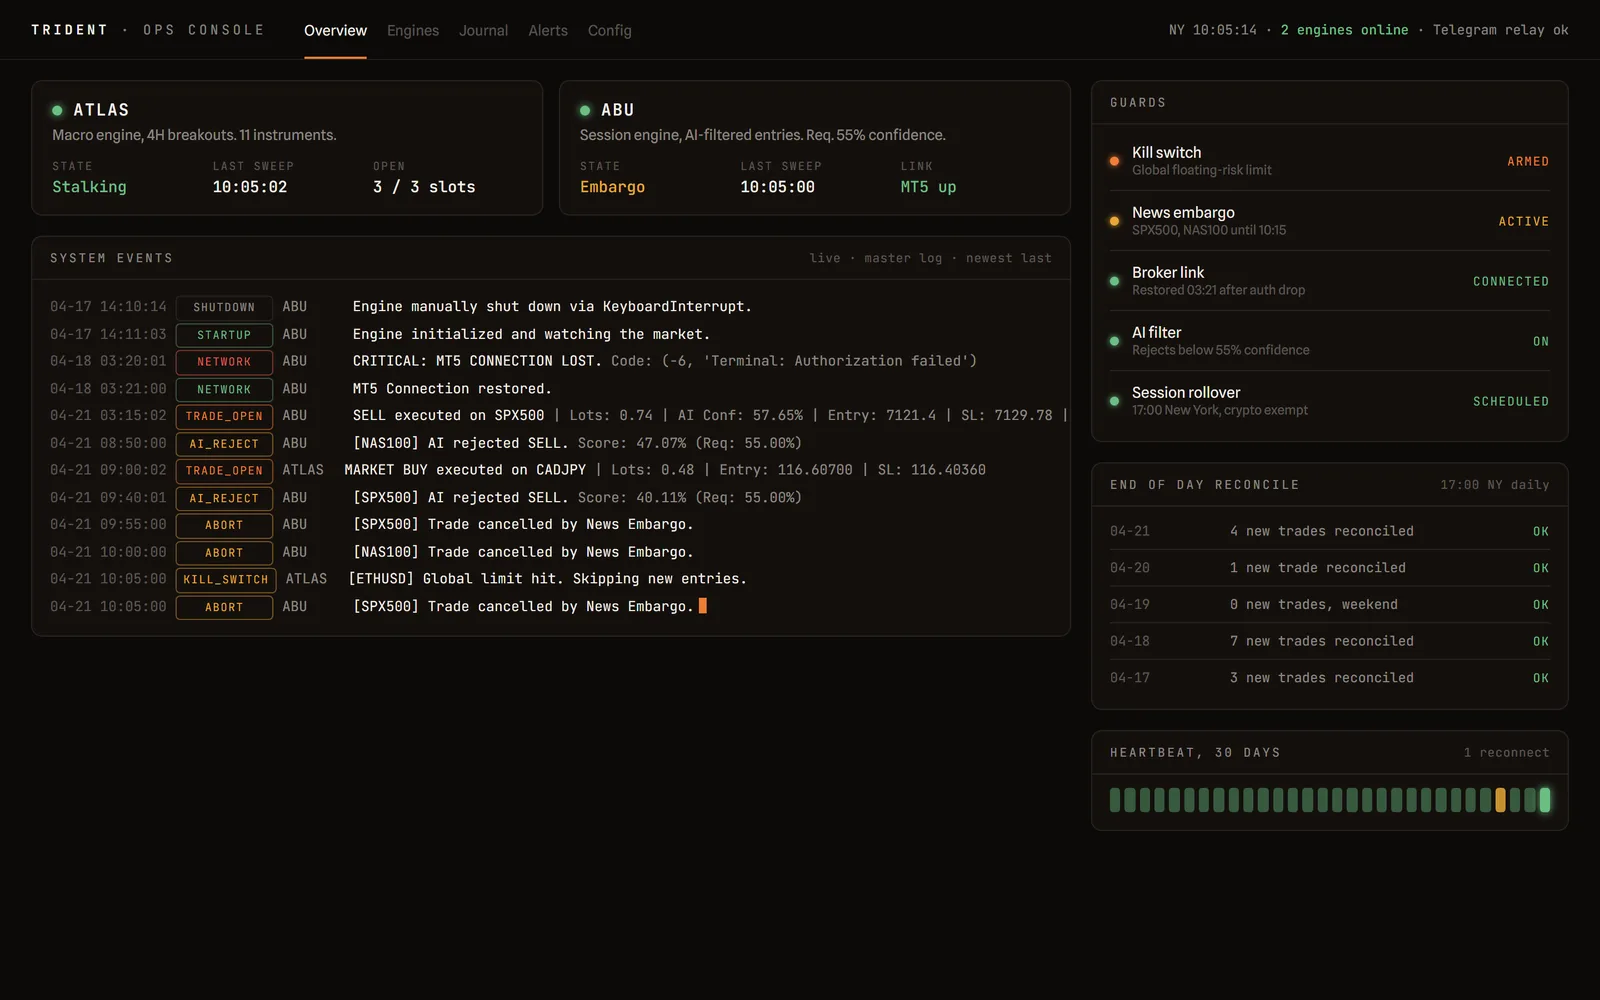Click the AI_REJECT badge for NAS100
The width and height of the screenshot is (1600, 1000).
(224, 443)
